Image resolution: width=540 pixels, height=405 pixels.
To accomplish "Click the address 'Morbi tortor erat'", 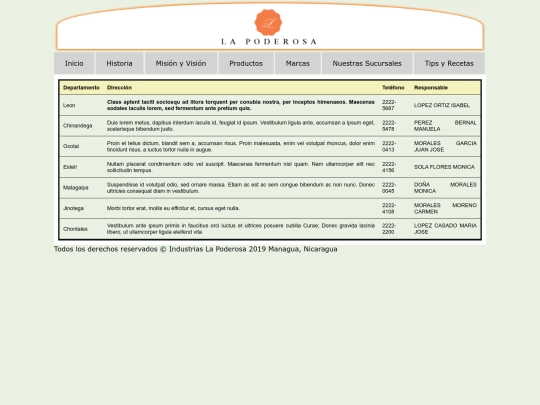I will [173, 208].
